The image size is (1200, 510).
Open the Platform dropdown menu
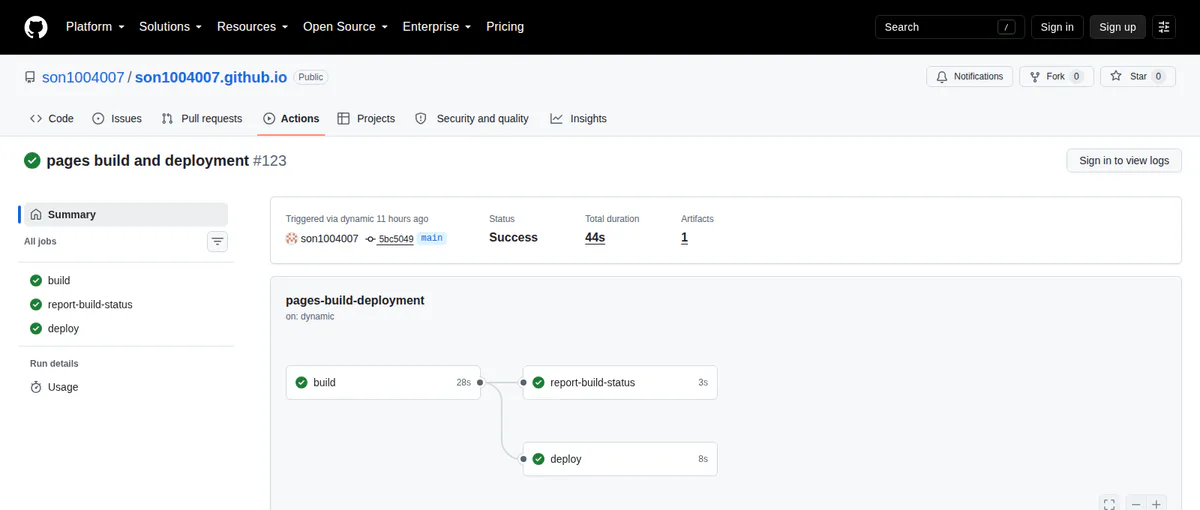[95, 27]
